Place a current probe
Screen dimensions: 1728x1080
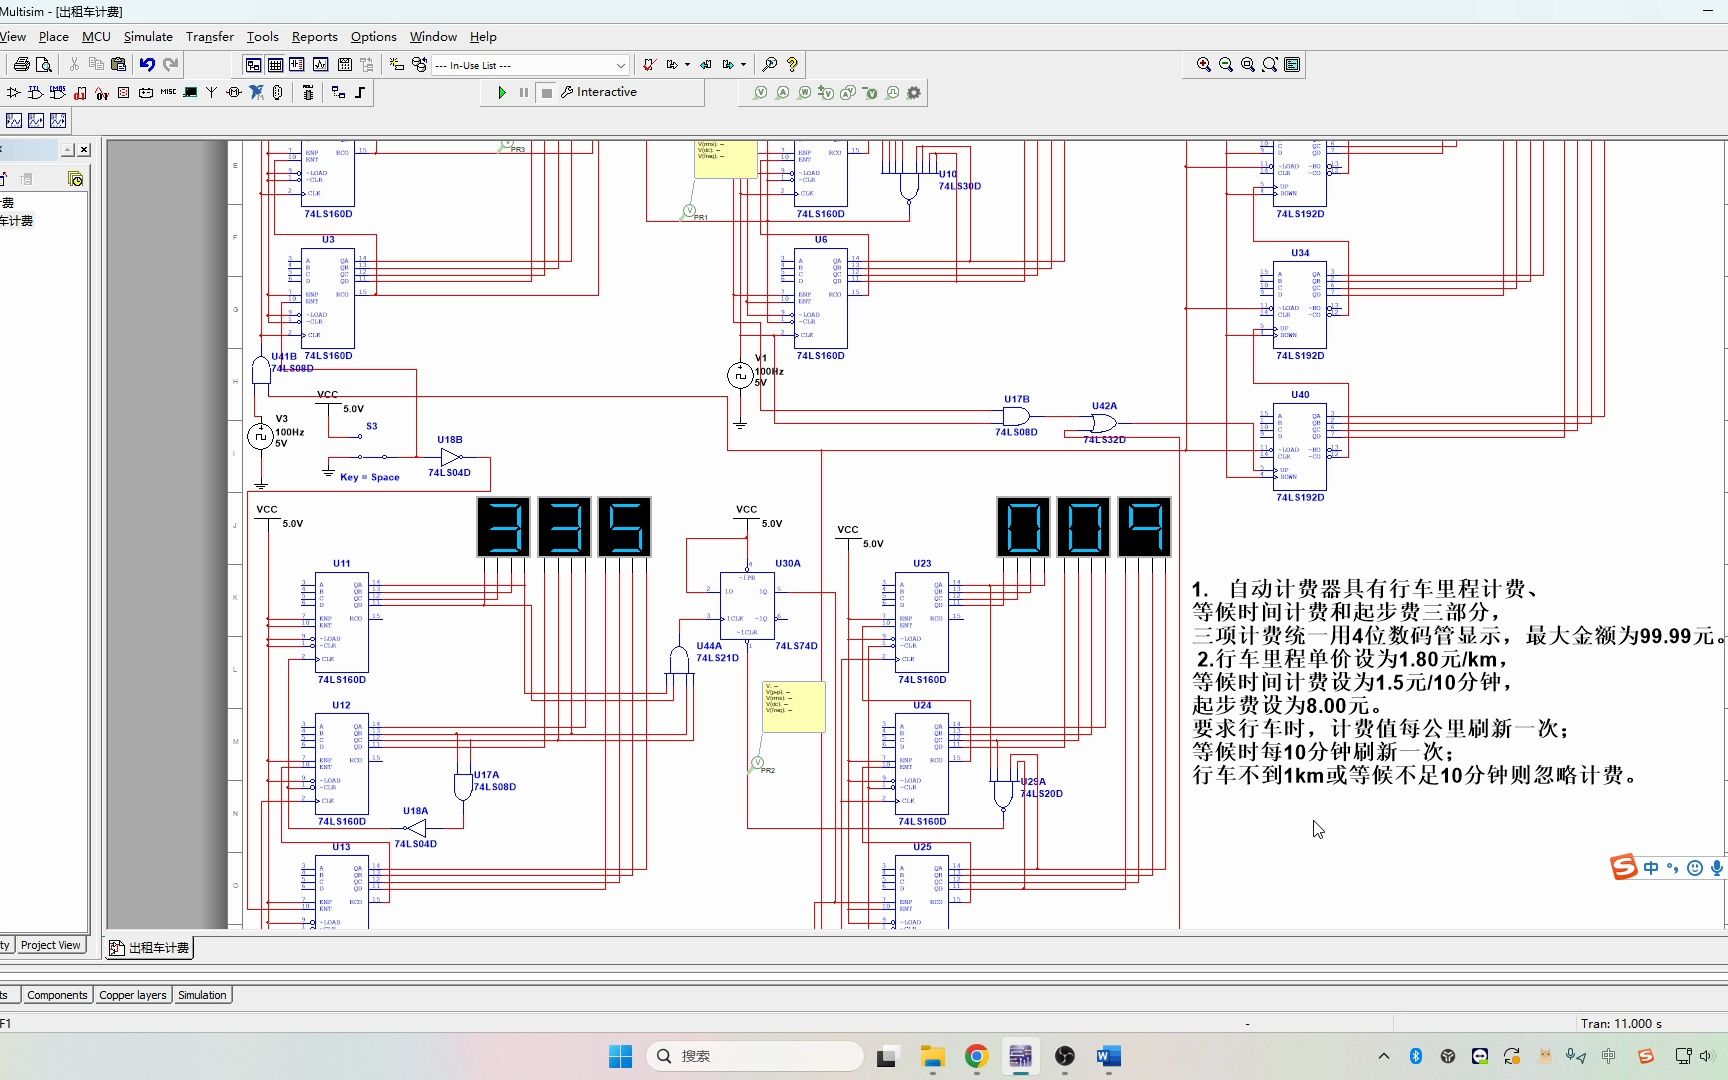[782, 92]
